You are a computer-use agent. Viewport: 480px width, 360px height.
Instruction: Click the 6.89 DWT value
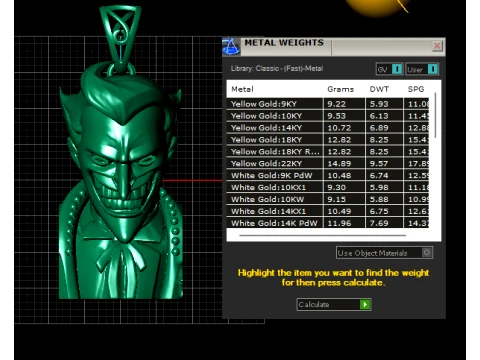379,128
